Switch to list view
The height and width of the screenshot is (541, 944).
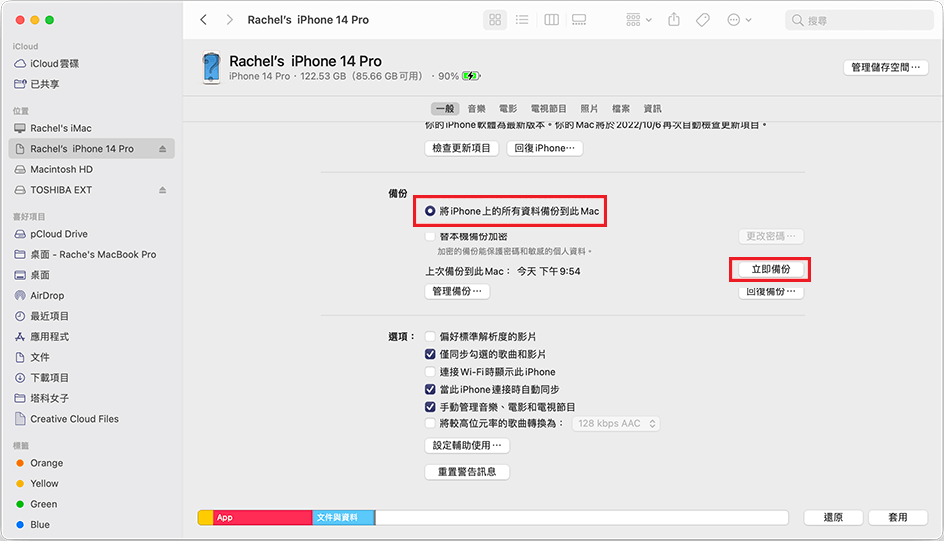(x=522, y=20)
